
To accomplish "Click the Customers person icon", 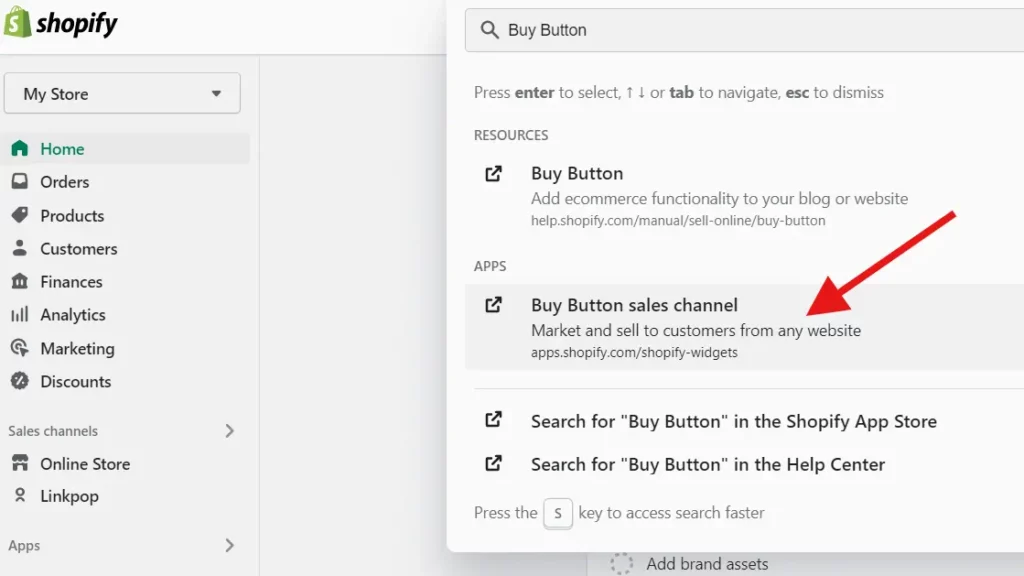I will pyautogui.click(x=20, y=248).
